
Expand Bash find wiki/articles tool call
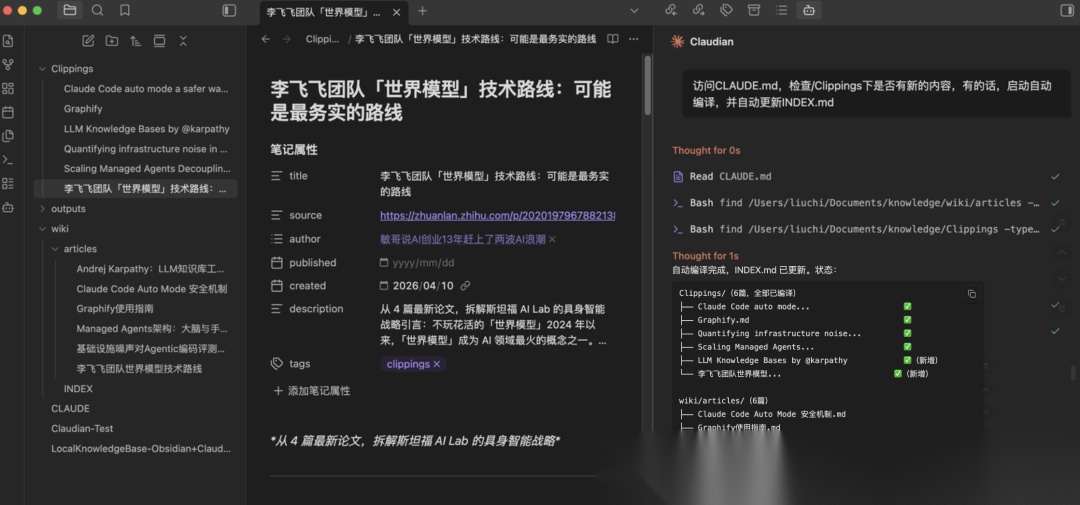point(866,203)
